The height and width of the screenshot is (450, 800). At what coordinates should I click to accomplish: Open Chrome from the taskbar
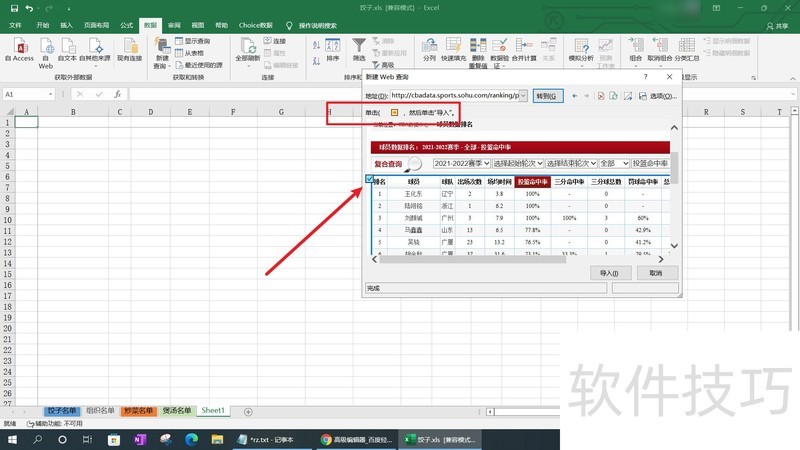(356, 439)
